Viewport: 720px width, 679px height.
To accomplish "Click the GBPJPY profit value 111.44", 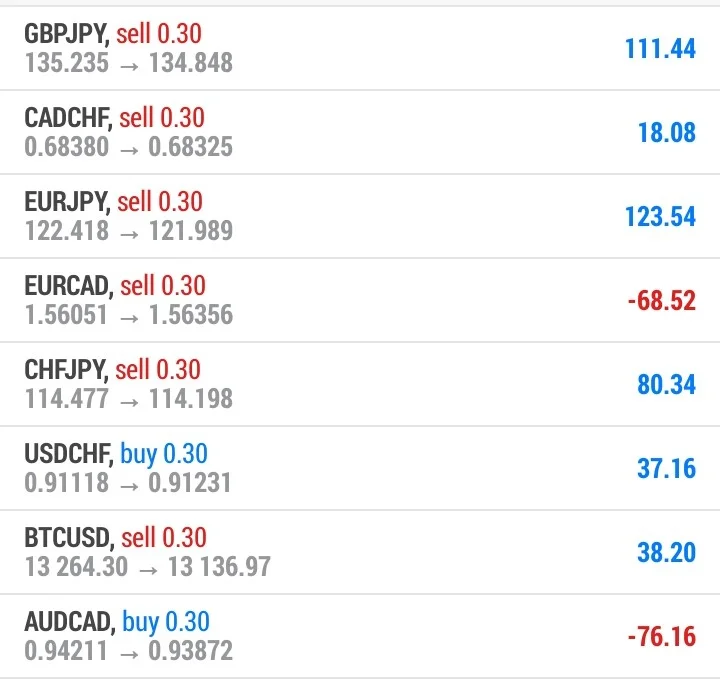I will point(660,49).
